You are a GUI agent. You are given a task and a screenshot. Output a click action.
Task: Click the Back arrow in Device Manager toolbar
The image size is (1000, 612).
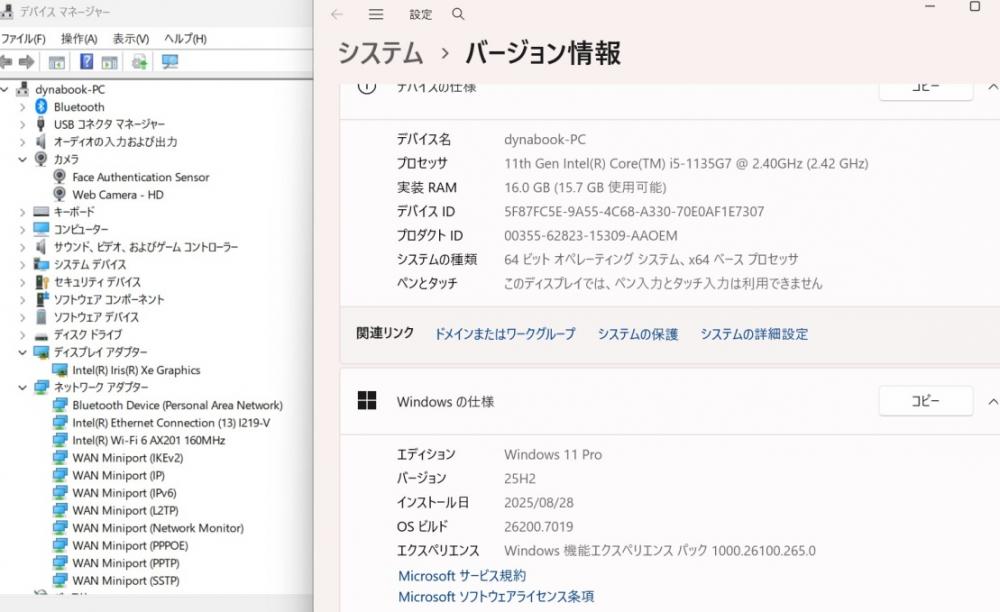click(5, 62)
